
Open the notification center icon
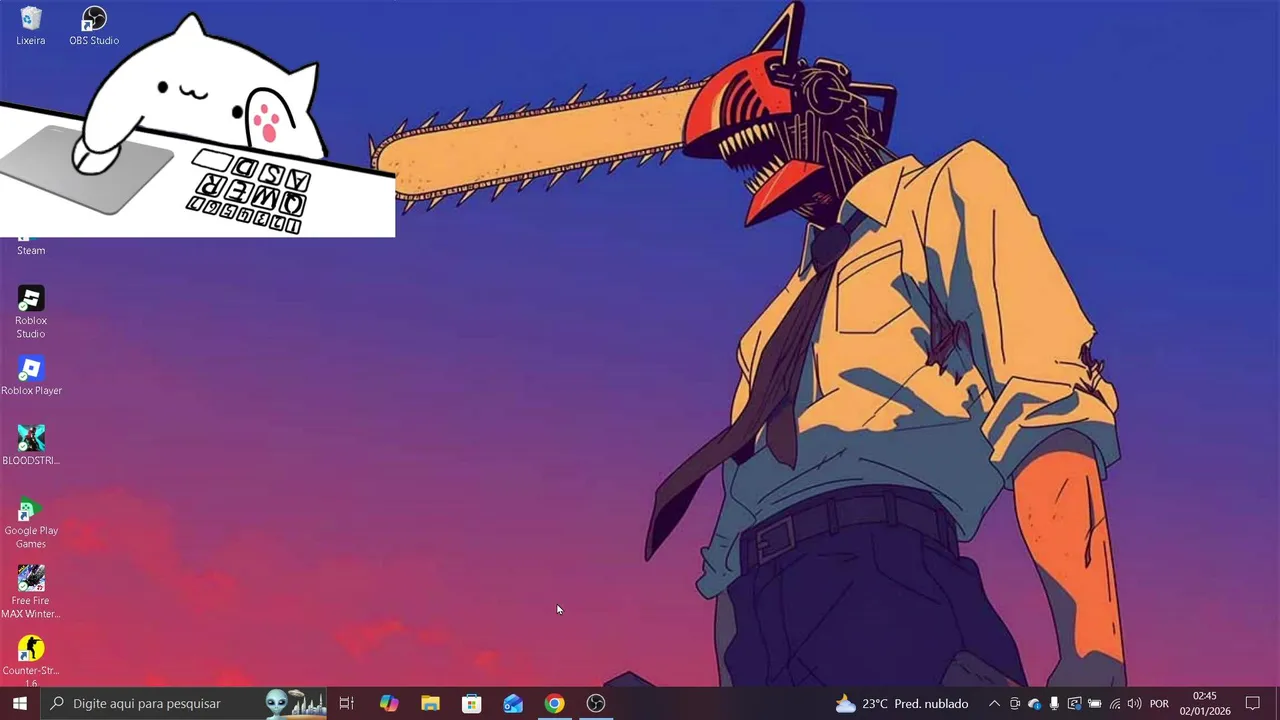pyautogui.click(x=1253, y=704)
